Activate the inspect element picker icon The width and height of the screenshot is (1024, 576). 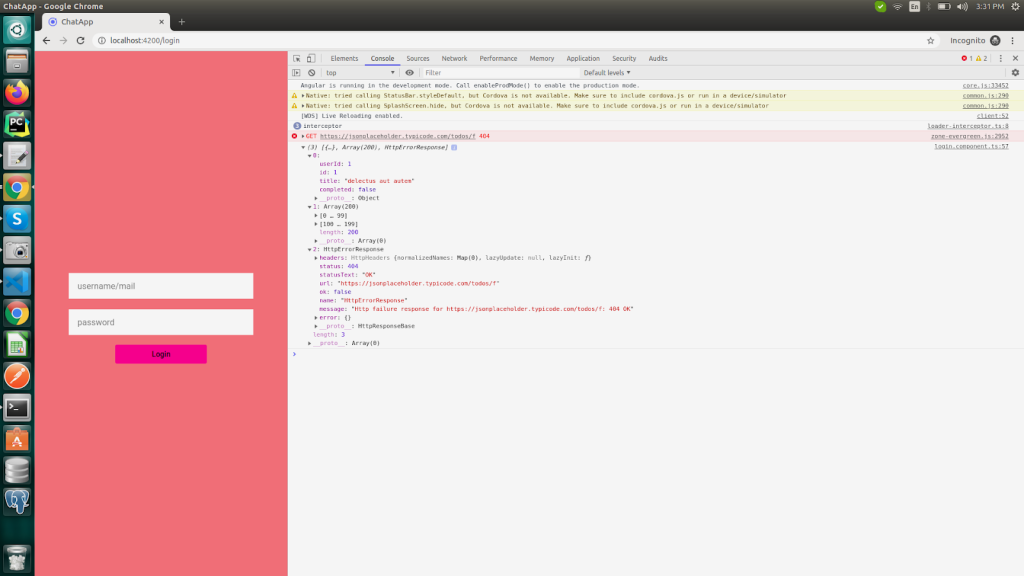coord(297,59)
